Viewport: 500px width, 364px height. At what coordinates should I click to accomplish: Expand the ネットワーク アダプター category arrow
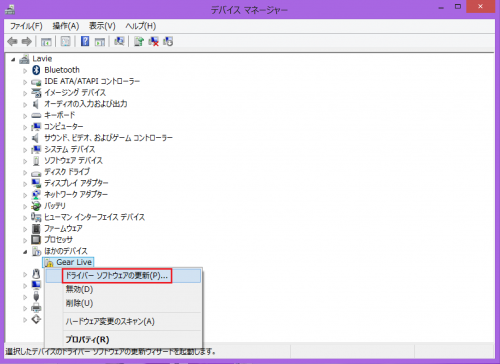(25, 195)
